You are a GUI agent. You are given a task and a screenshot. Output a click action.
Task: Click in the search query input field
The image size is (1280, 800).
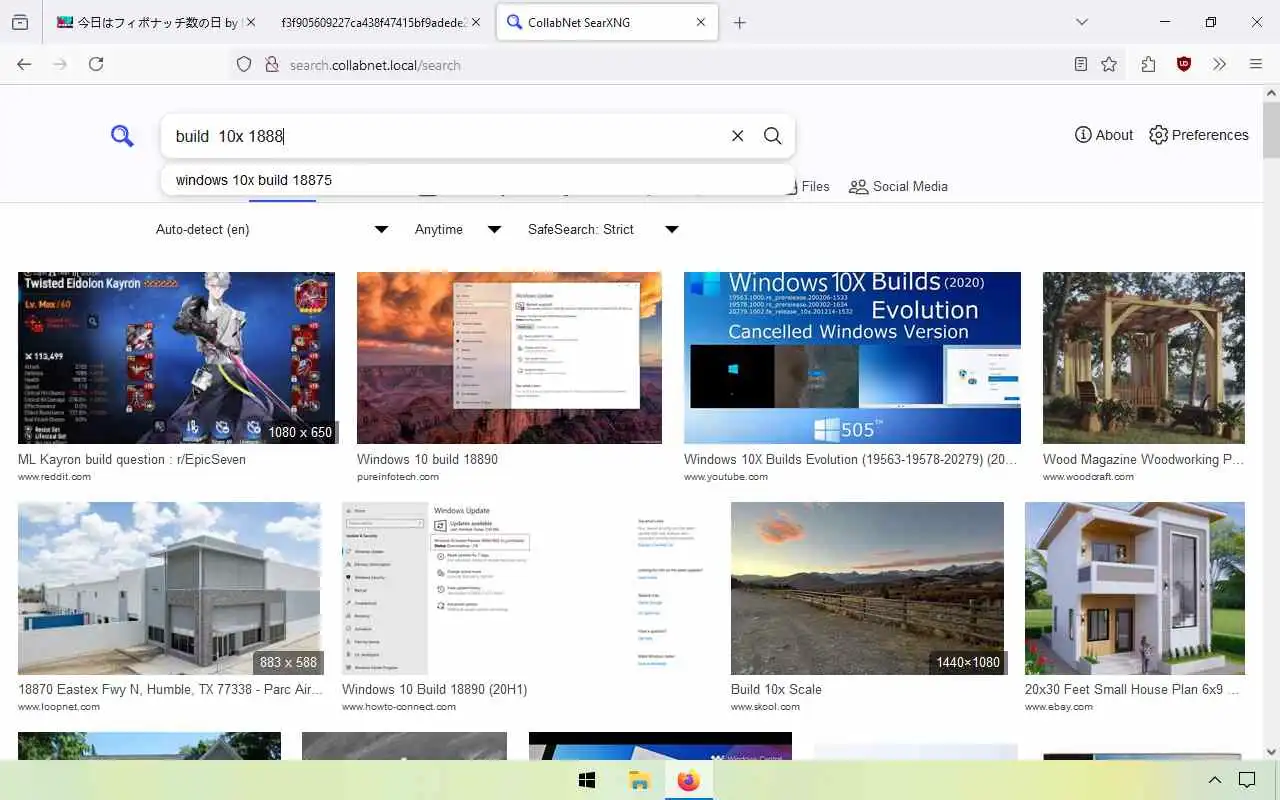pyautogui.click(x=447, y=136)
